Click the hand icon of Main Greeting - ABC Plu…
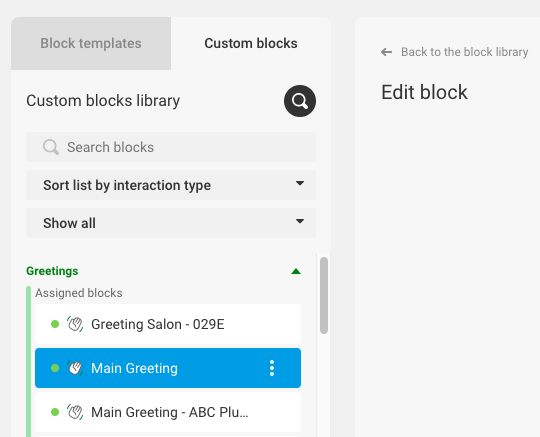 pos(75,412)
